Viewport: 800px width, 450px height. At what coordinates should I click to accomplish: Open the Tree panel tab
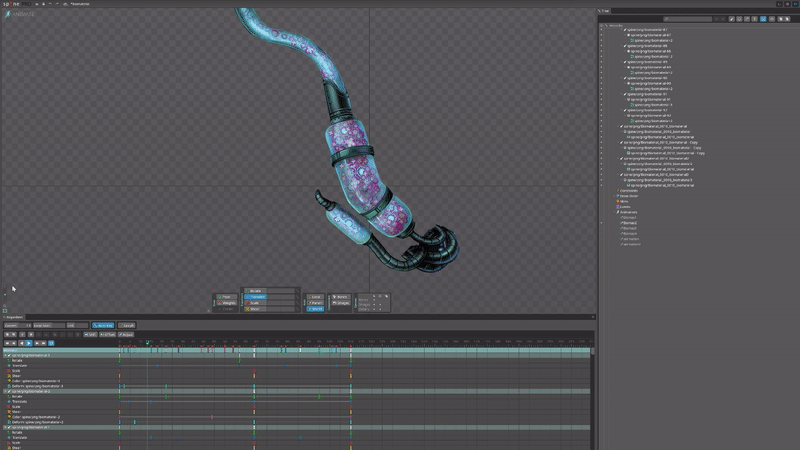tap(606, 12)
